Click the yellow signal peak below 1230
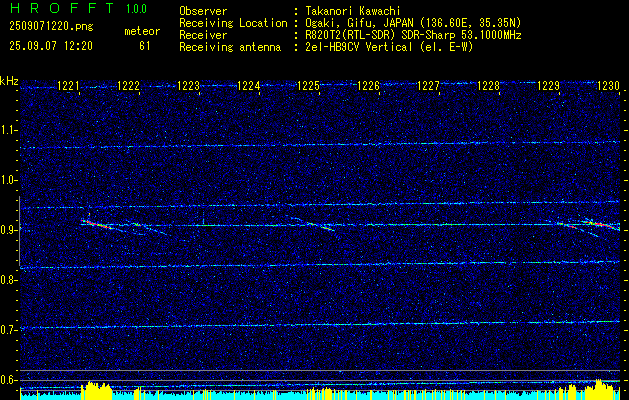 point(600,389)
